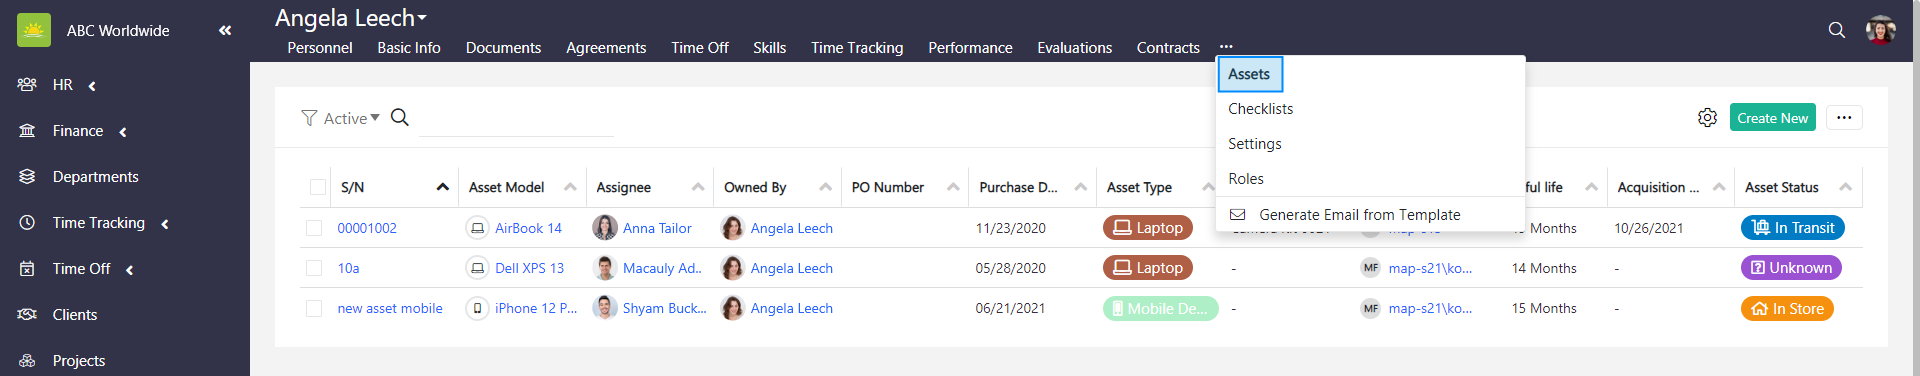
Task: Open the Finance bank icon
Action: [x=27, y=131]
